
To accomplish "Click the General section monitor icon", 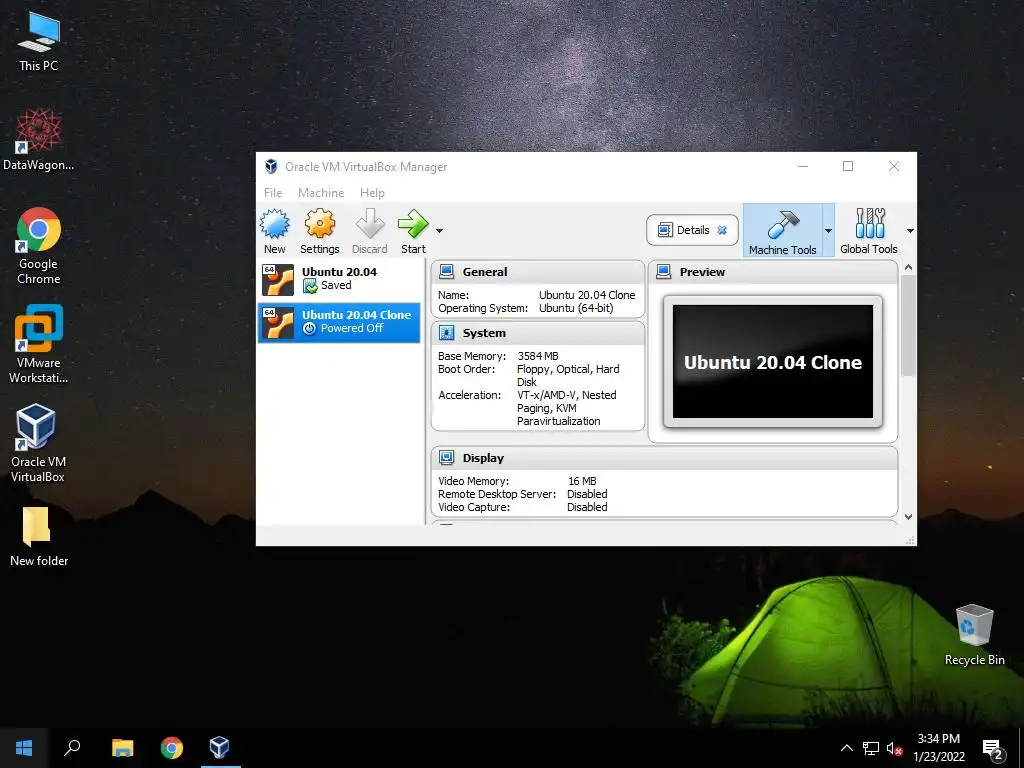I will [x=447, y=272].
